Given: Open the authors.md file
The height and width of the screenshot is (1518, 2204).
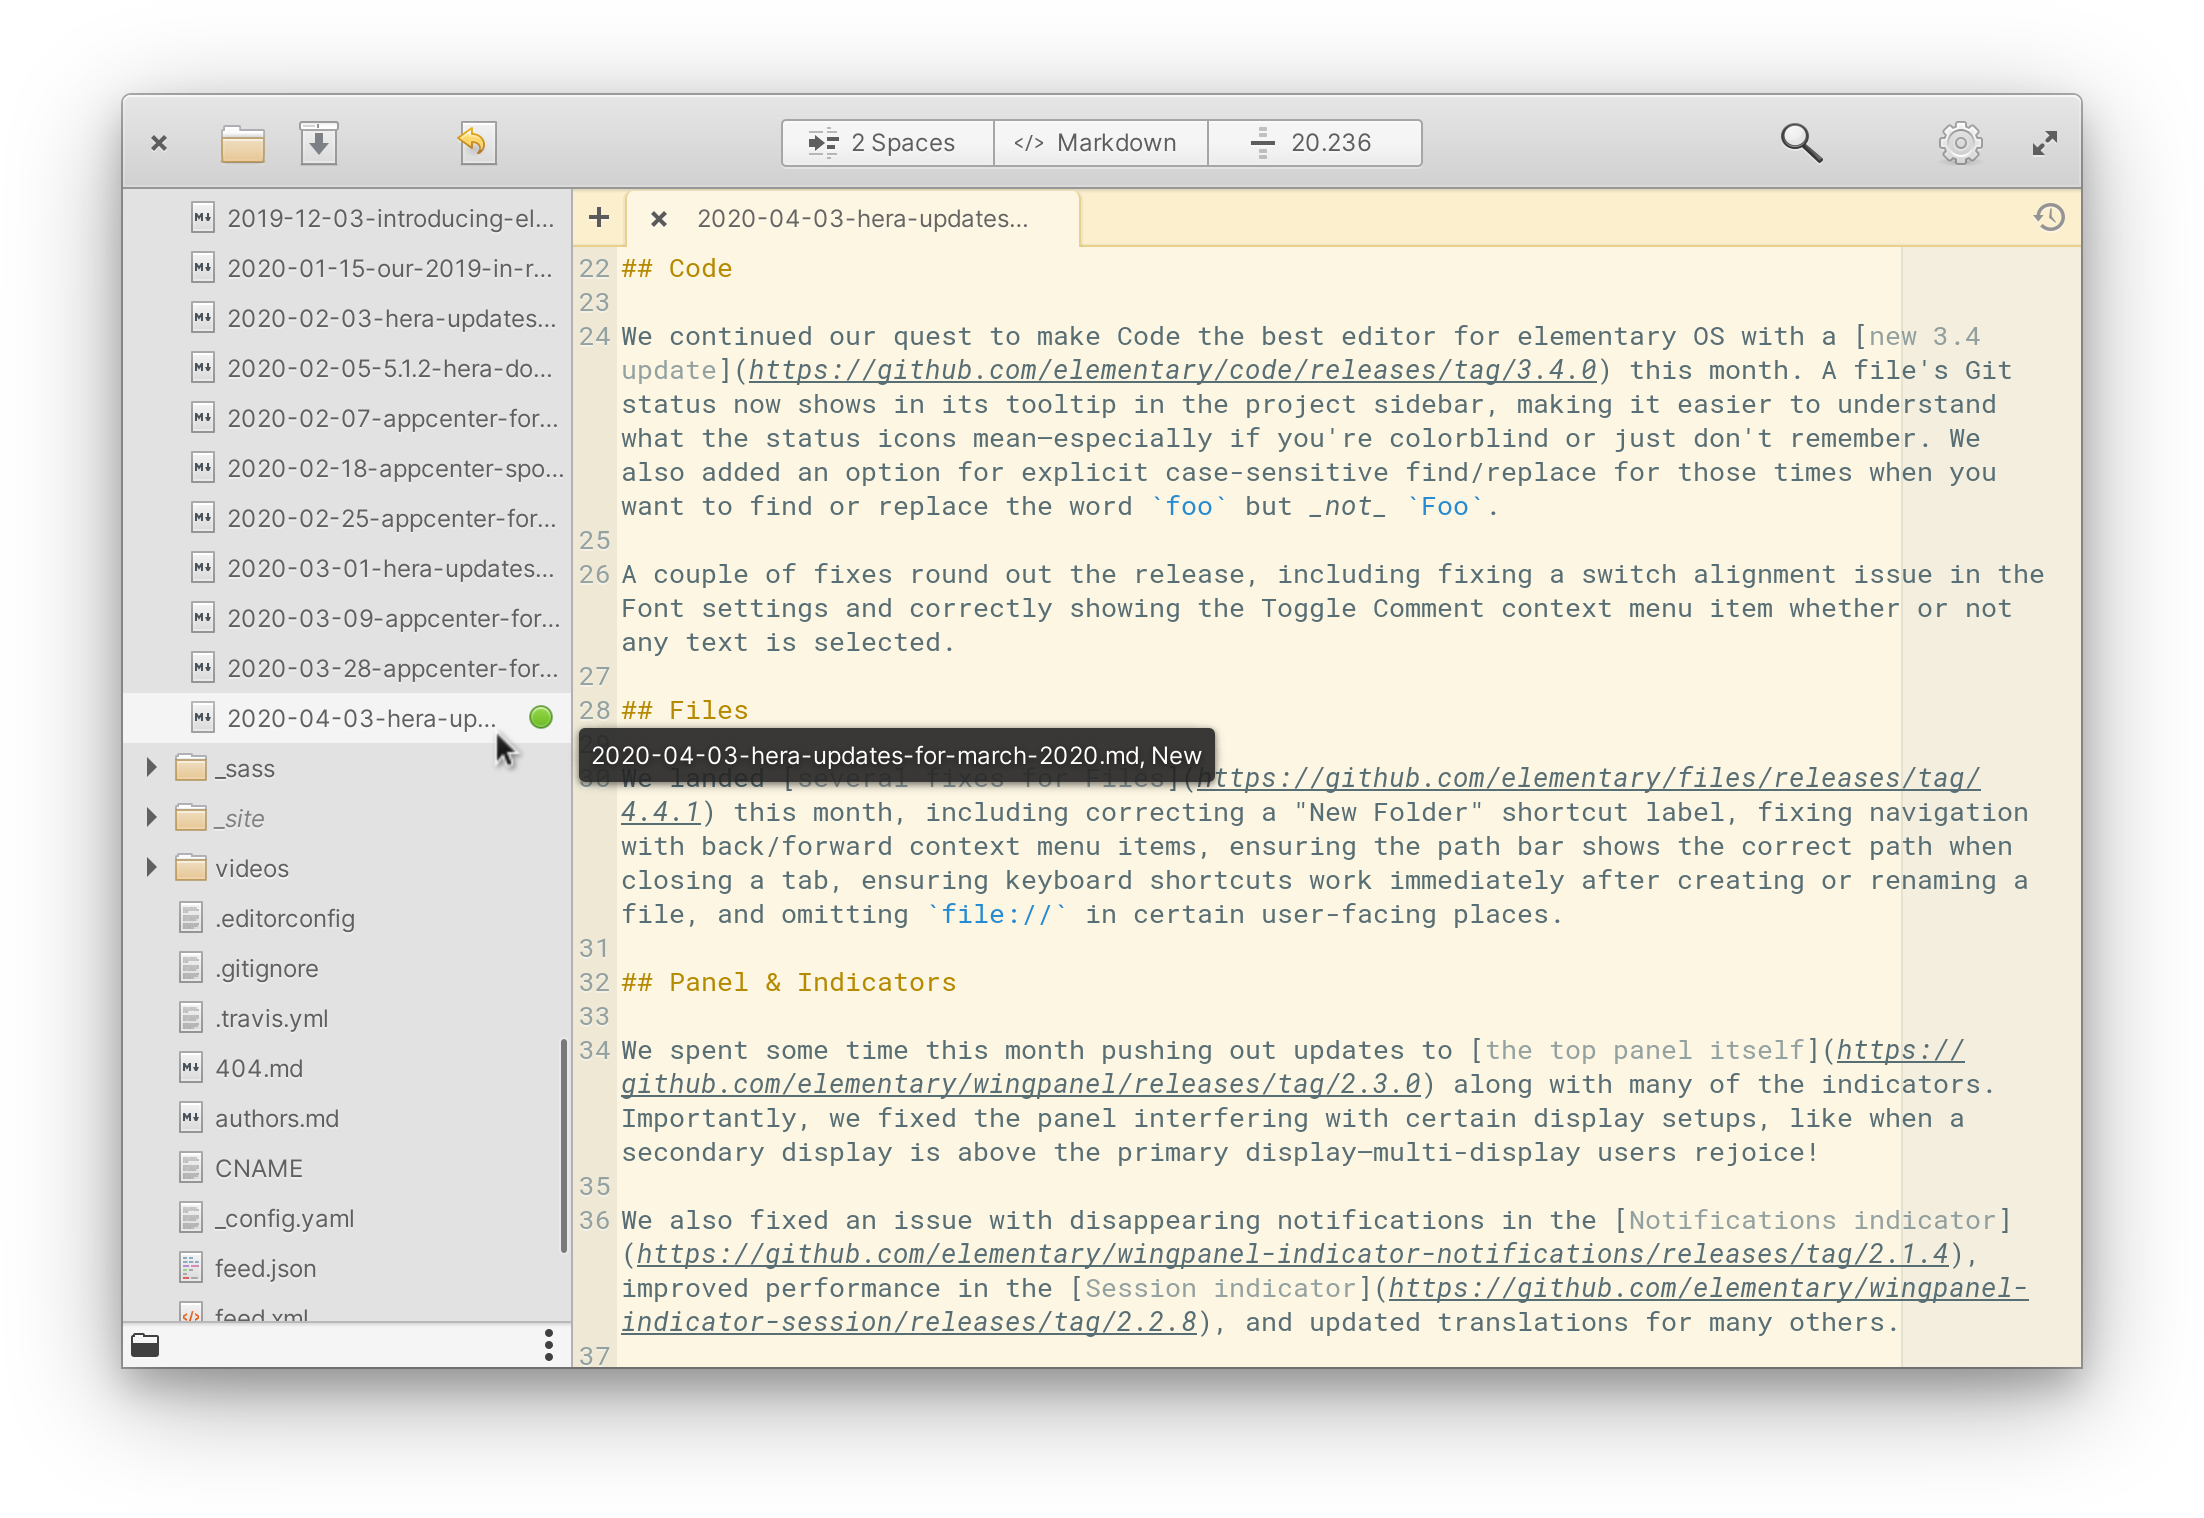Looking at the screenshot, I should click(x=276, y=1118).
